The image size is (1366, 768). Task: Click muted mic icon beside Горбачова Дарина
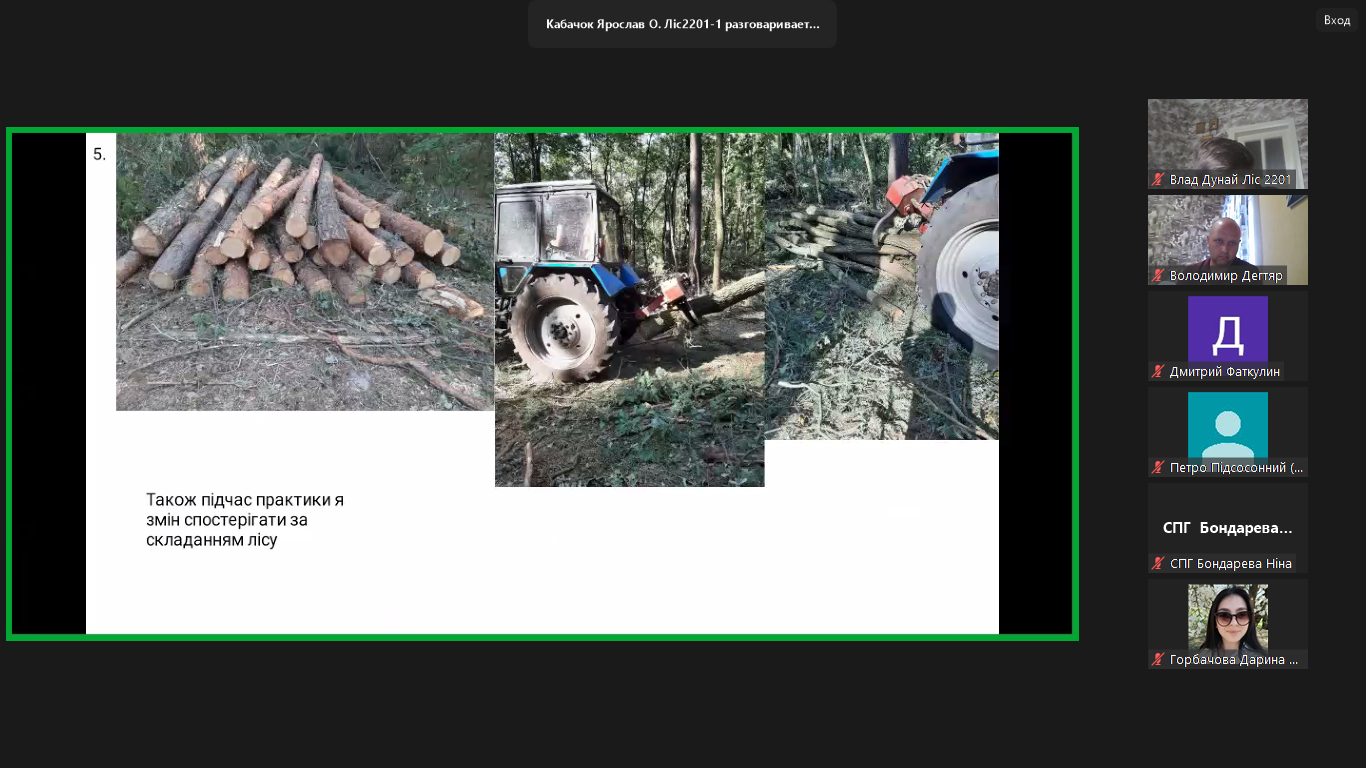1159,660
